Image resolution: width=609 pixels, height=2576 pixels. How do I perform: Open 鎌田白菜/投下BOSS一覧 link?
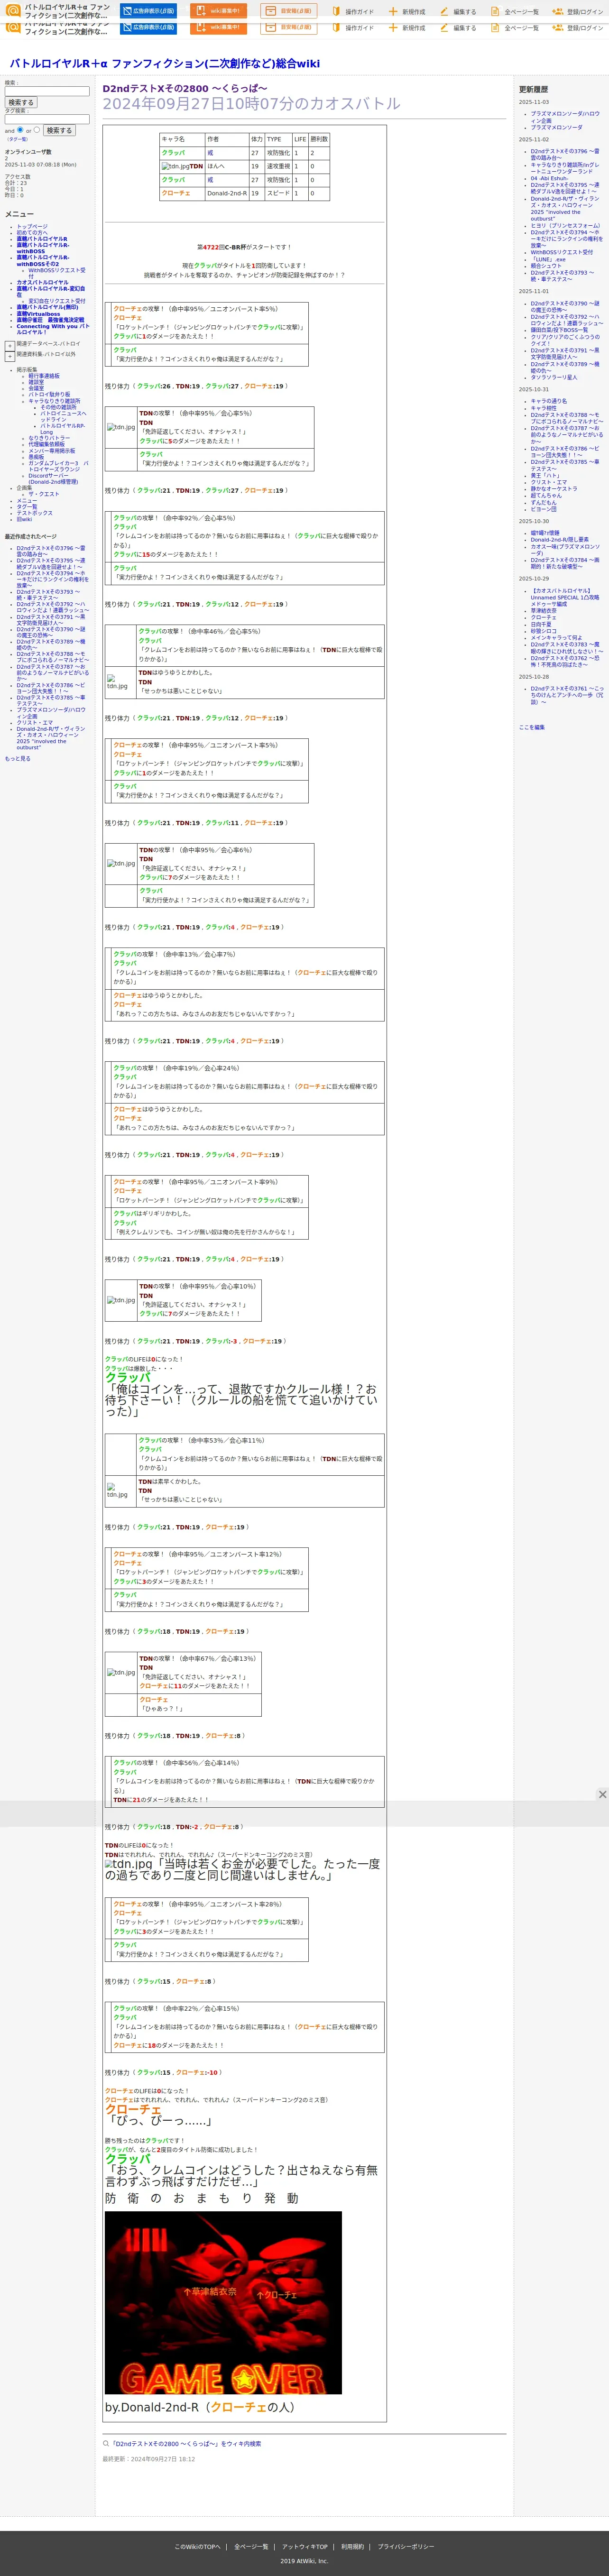point(559,330)
